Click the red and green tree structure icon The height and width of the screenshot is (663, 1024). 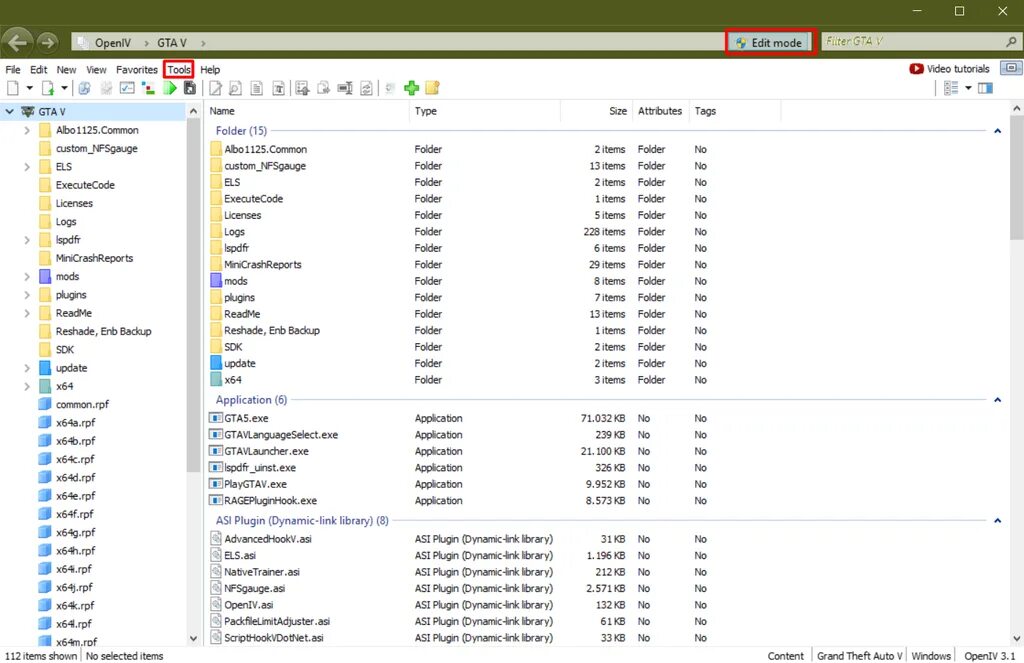[x=148, y=88]
